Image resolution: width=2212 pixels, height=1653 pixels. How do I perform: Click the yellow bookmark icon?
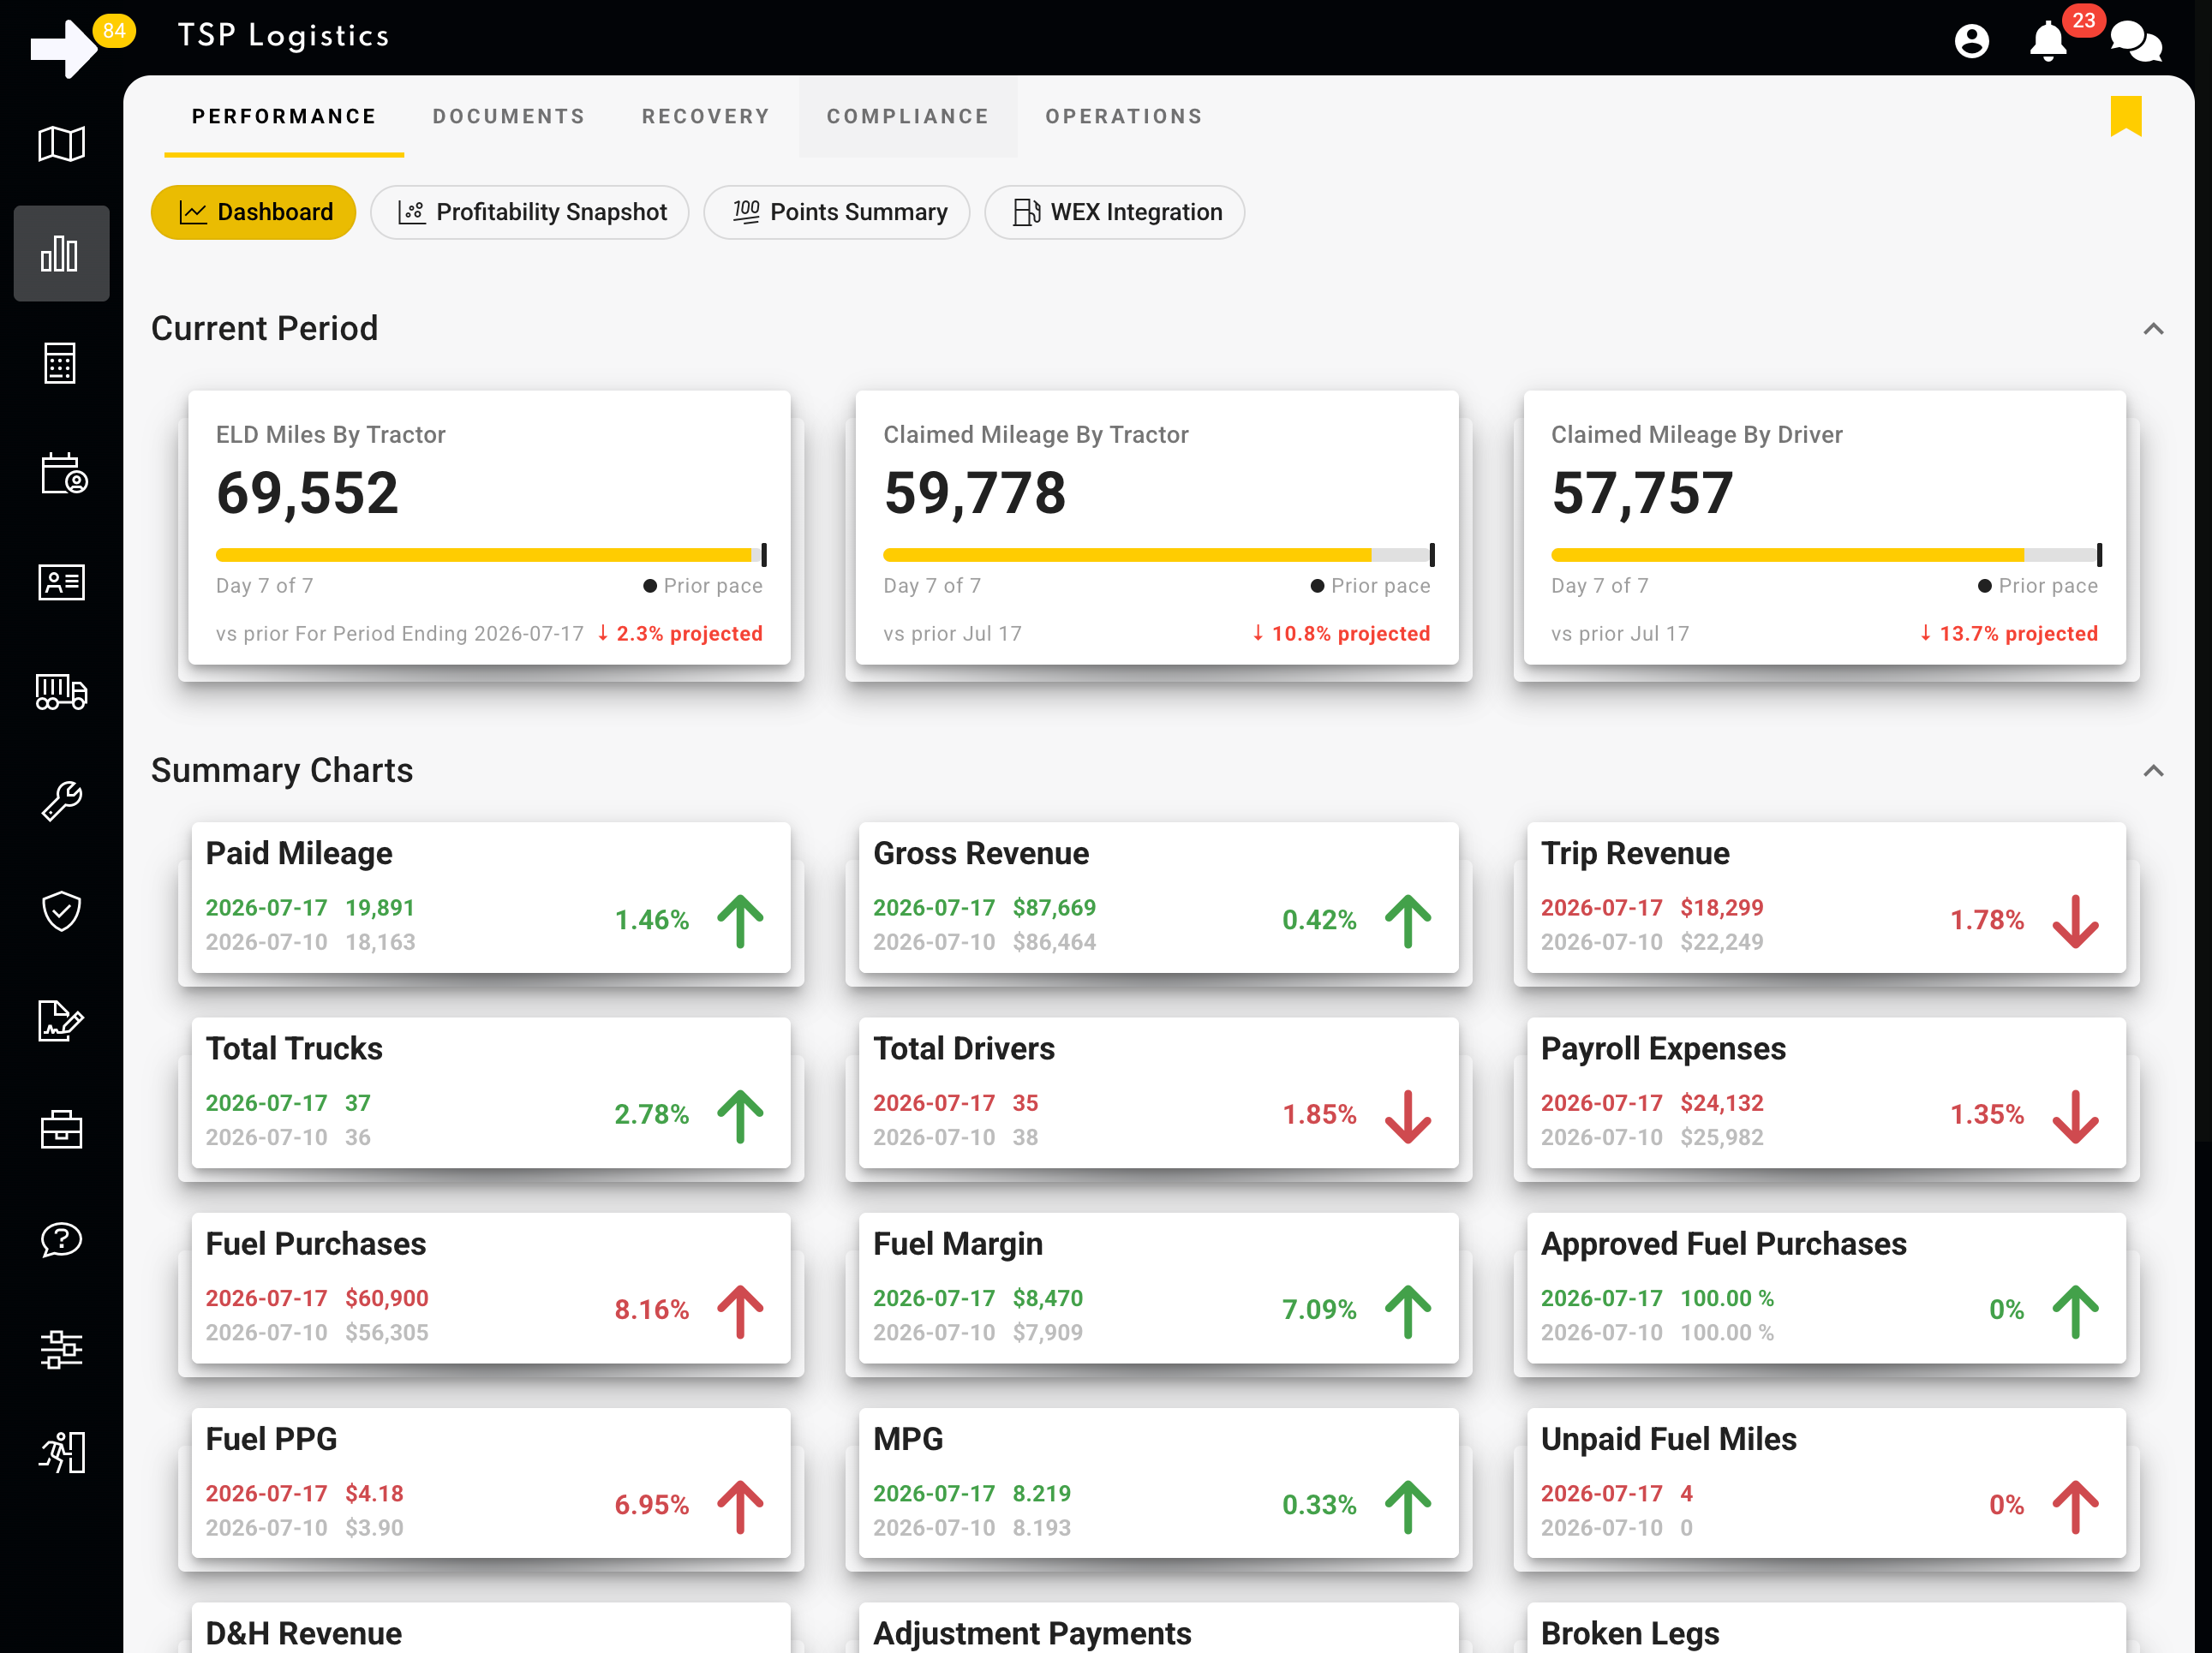tap(2126, 116)
